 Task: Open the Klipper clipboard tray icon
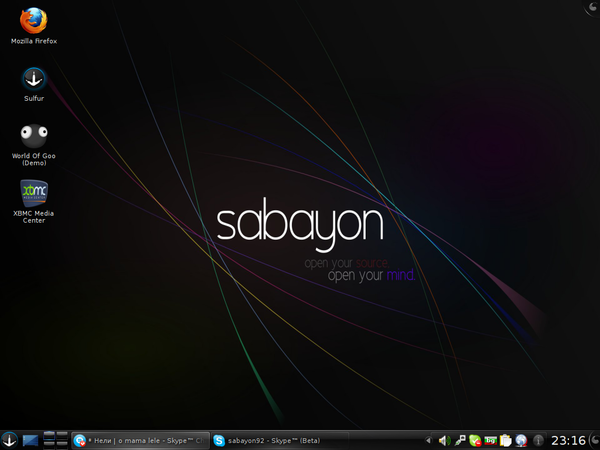click(x=505, y=441)
